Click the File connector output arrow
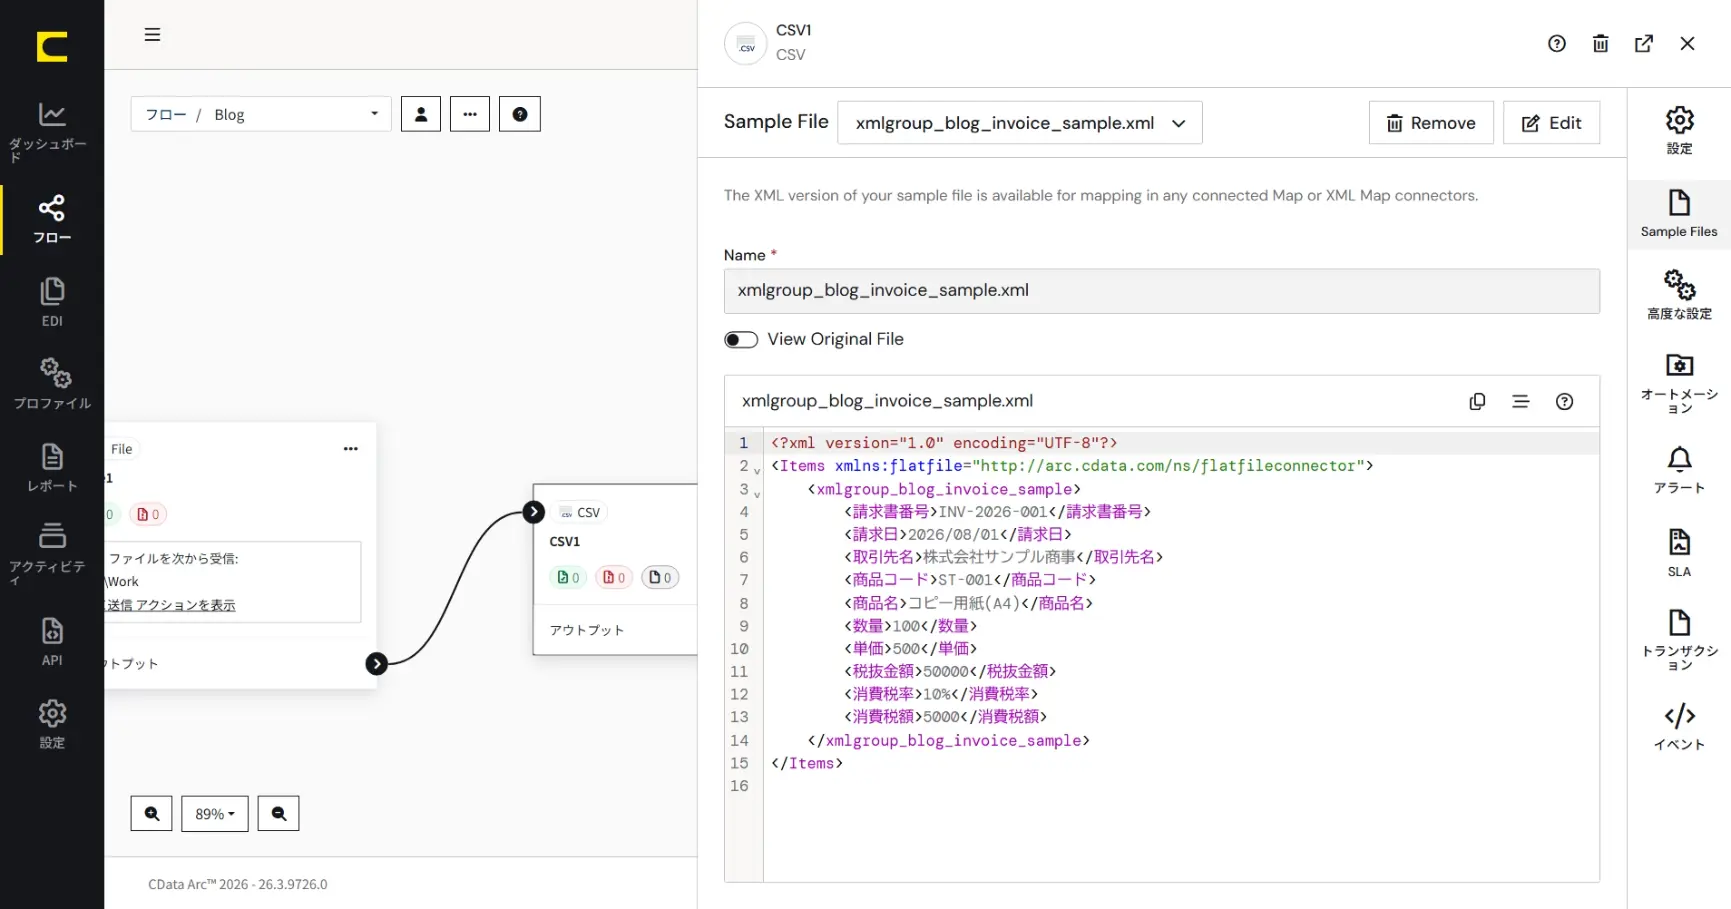Screen dimensions: 1731x909 pos(376,664)
